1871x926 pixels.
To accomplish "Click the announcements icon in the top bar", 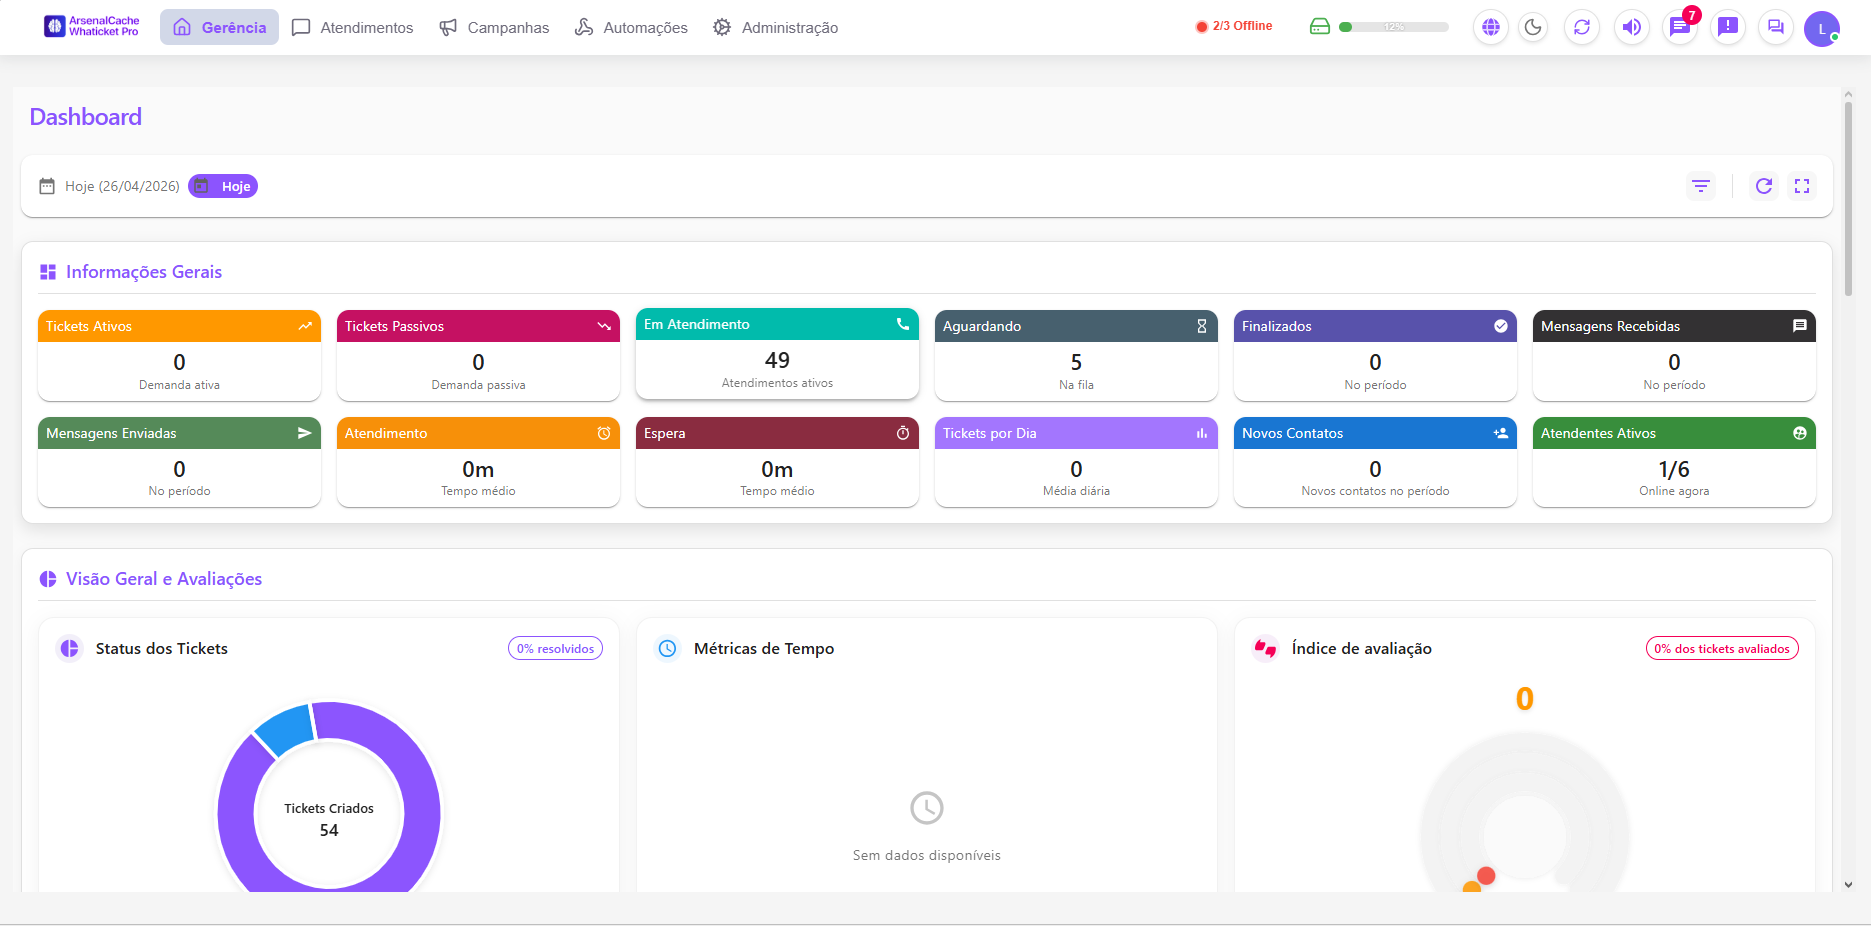I will (x=1727, y=27).
